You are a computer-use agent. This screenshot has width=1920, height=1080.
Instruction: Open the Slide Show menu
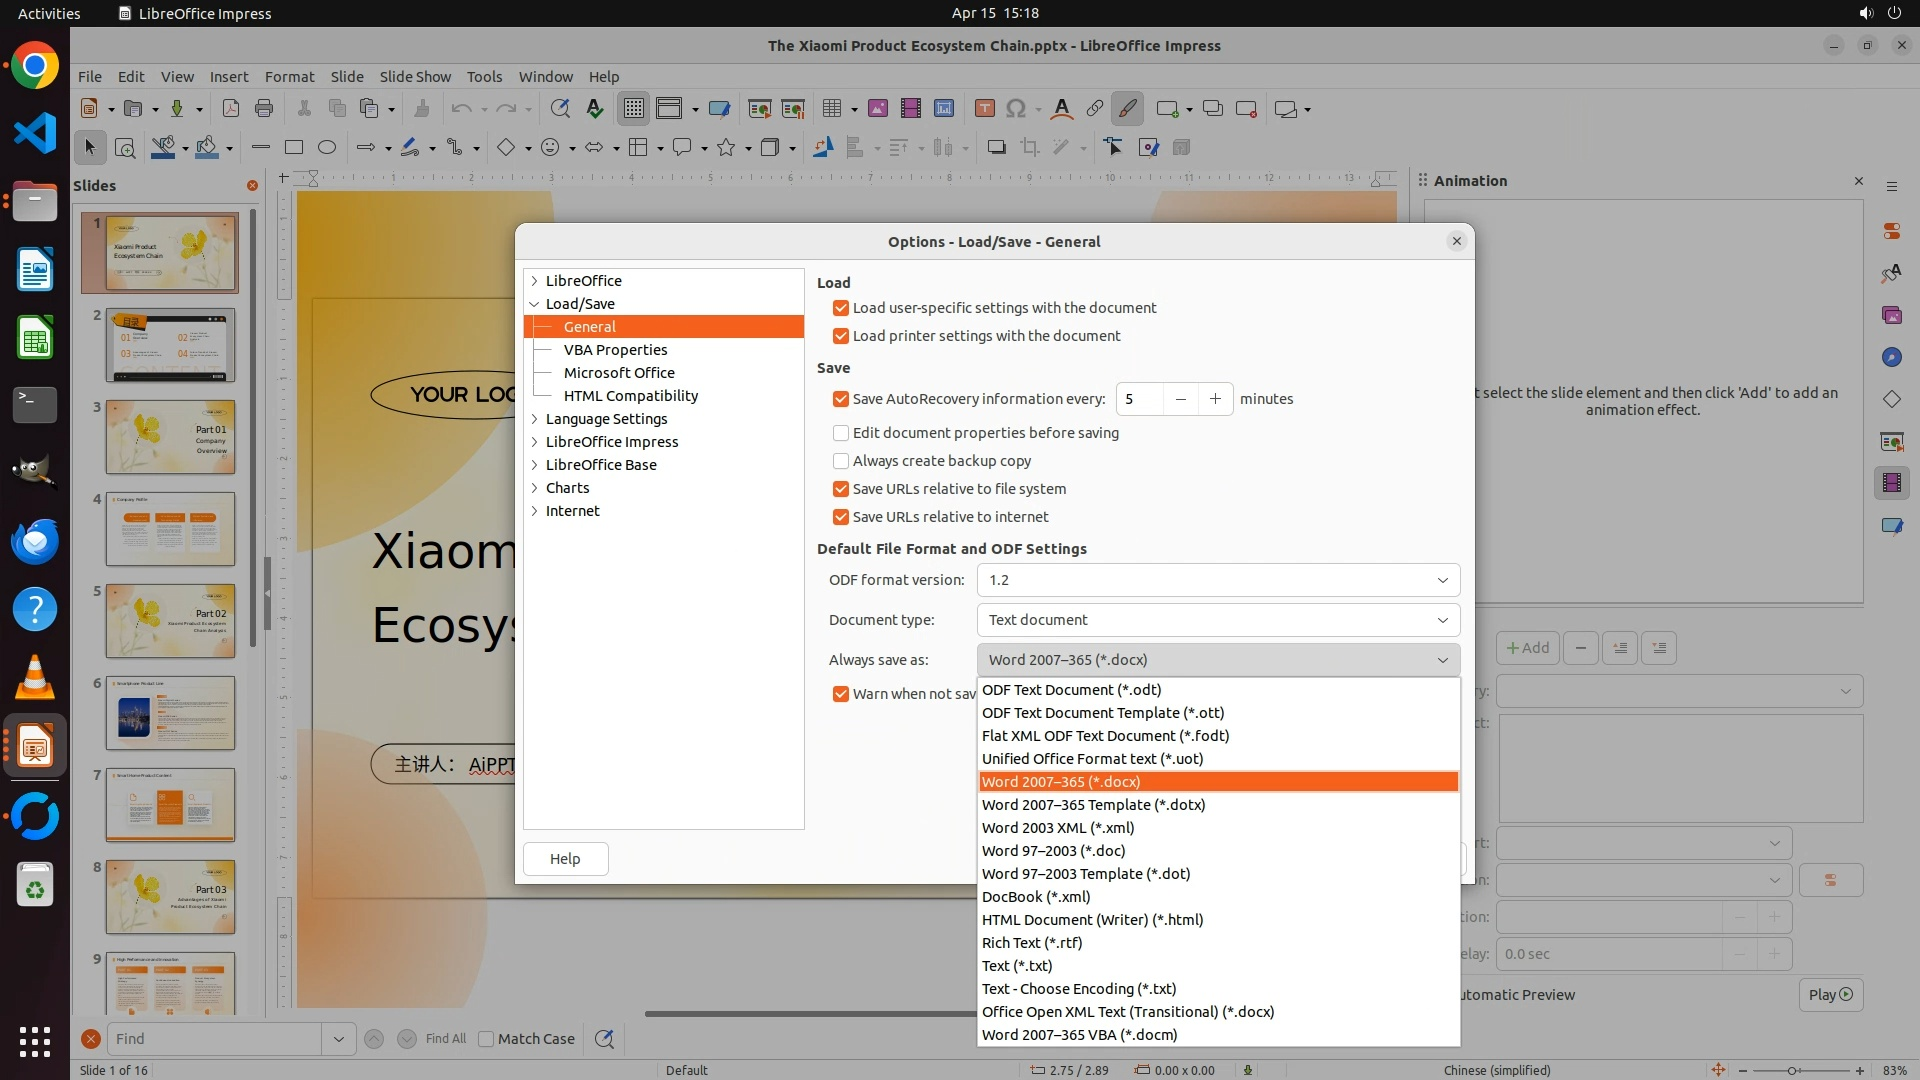pos(415,77)
